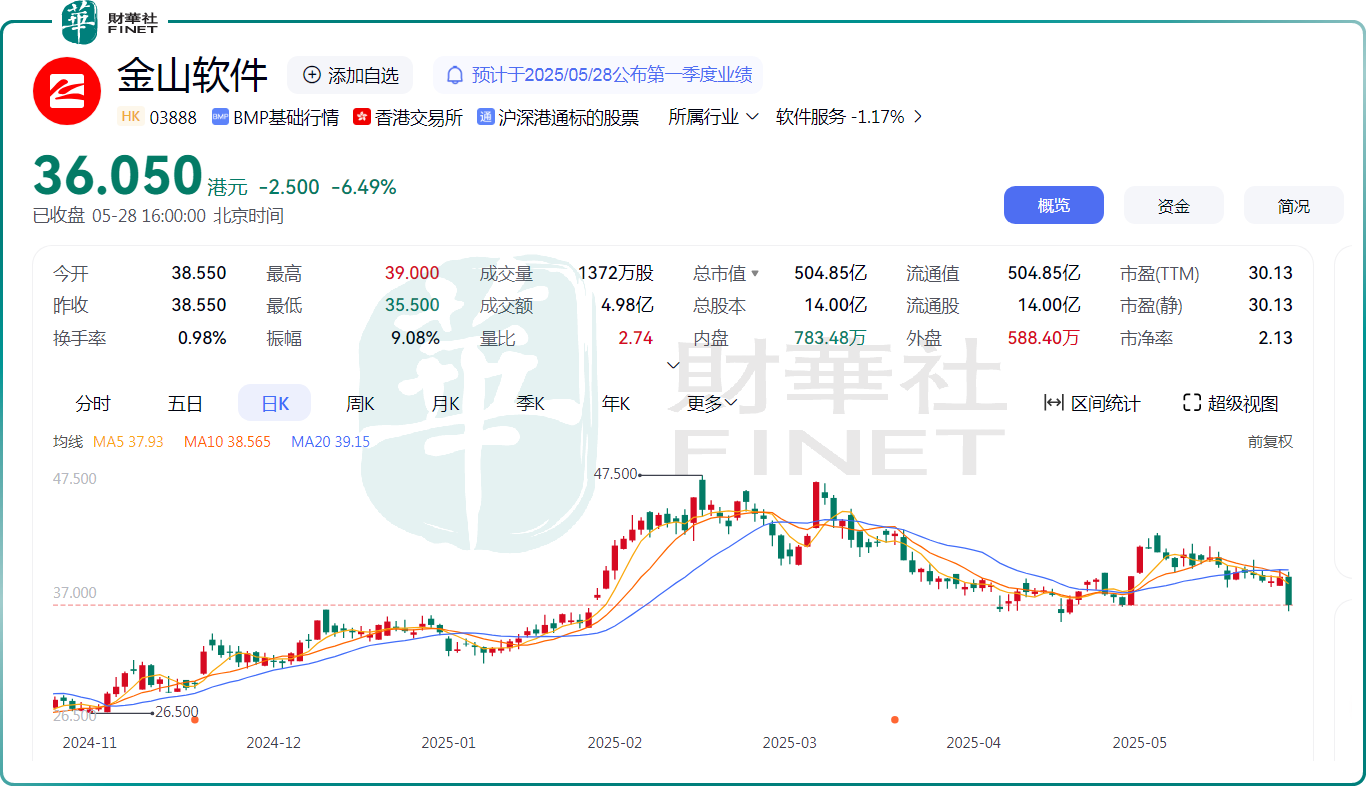This screenshot has width=1366, height=806.
Task: Select the 月K chart tab
Action: point(445,403)
